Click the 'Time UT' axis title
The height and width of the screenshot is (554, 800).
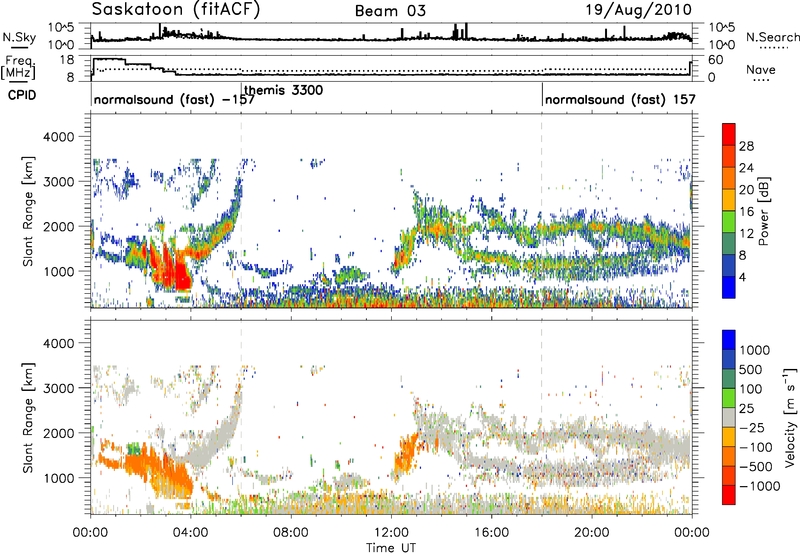point(391,548)
